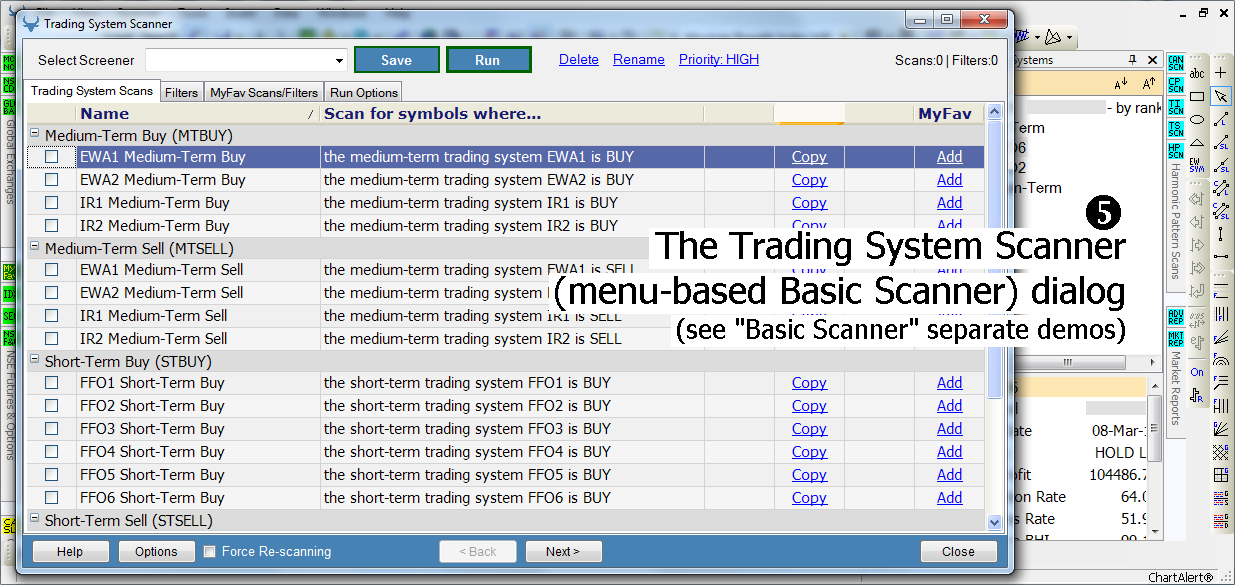Select the vertical line segment tool
The width and height of the screenshot is (1235, 585).
(x=1220, y=234)
